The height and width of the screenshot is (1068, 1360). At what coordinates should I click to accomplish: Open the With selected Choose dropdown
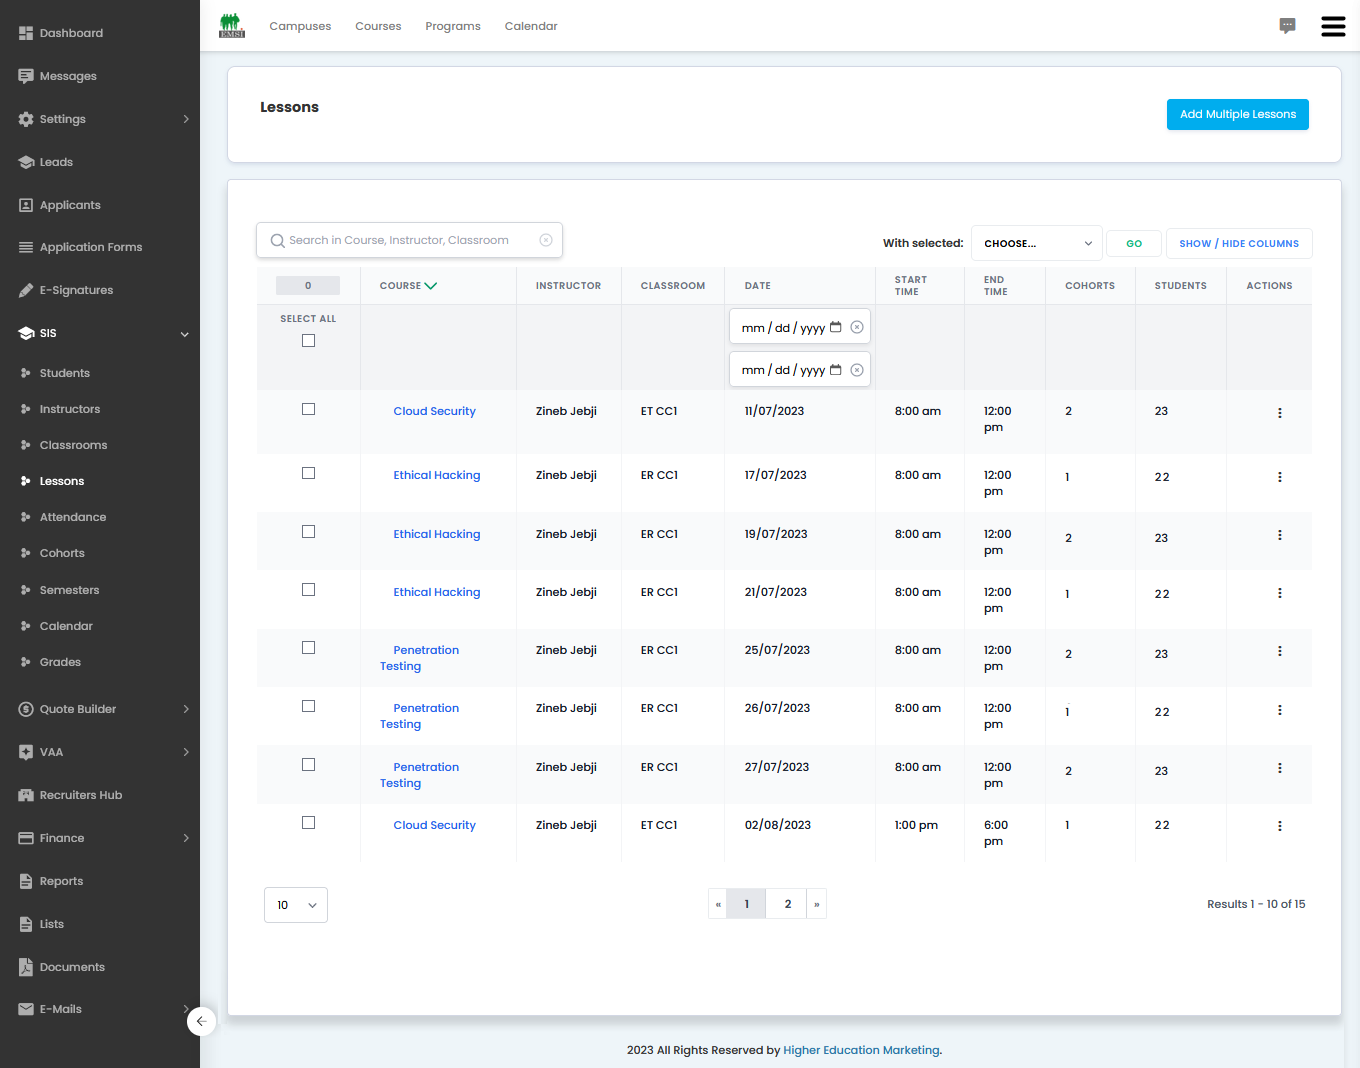point(1036,243)
